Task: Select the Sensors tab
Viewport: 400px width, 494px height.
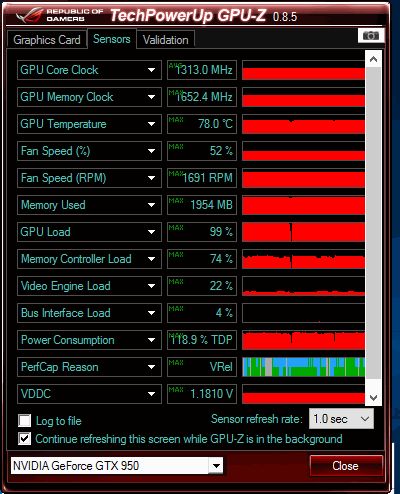Action: pos(112,39)
